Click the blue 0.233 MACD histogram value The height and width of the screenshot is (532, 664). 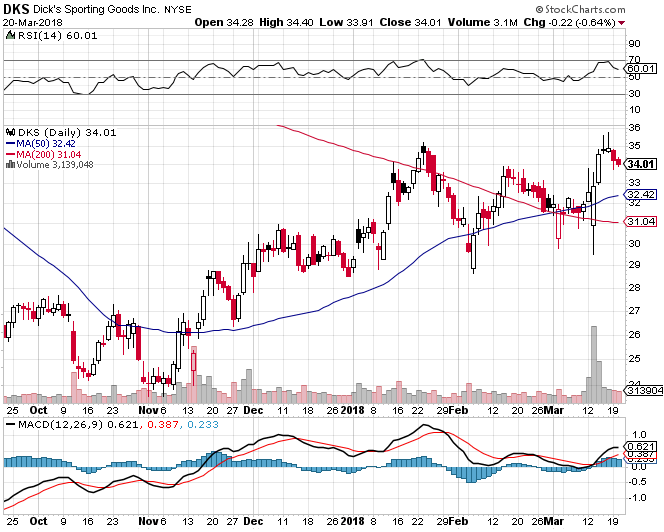click(x=203, y=424)
